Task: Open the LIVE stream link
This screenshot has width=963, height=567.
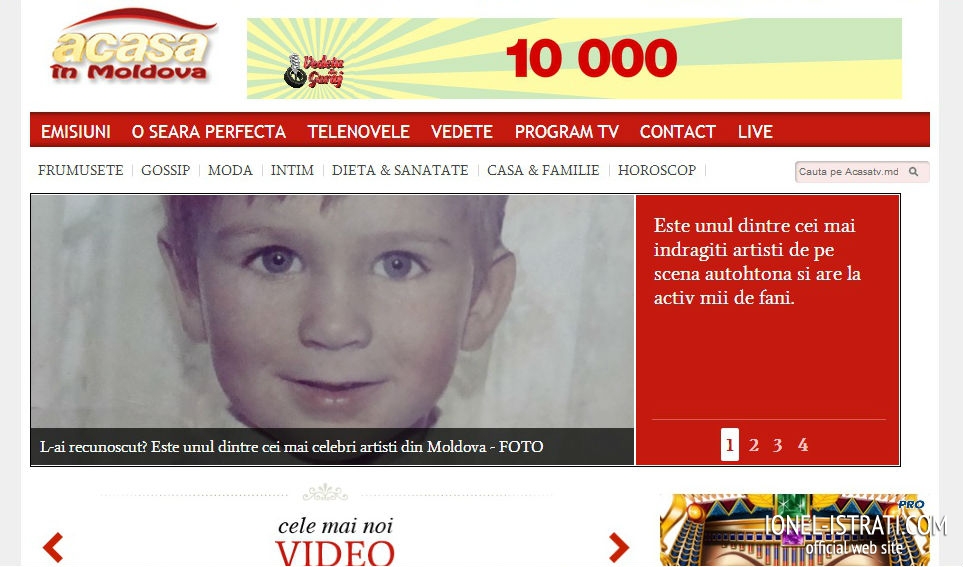Action: click(755, 131)
